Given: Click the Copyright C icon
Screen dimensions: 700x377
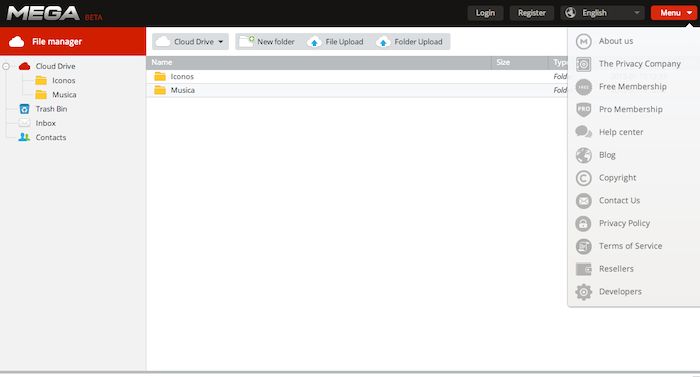Looking at the screenshot, I should (x=583, y=178).
